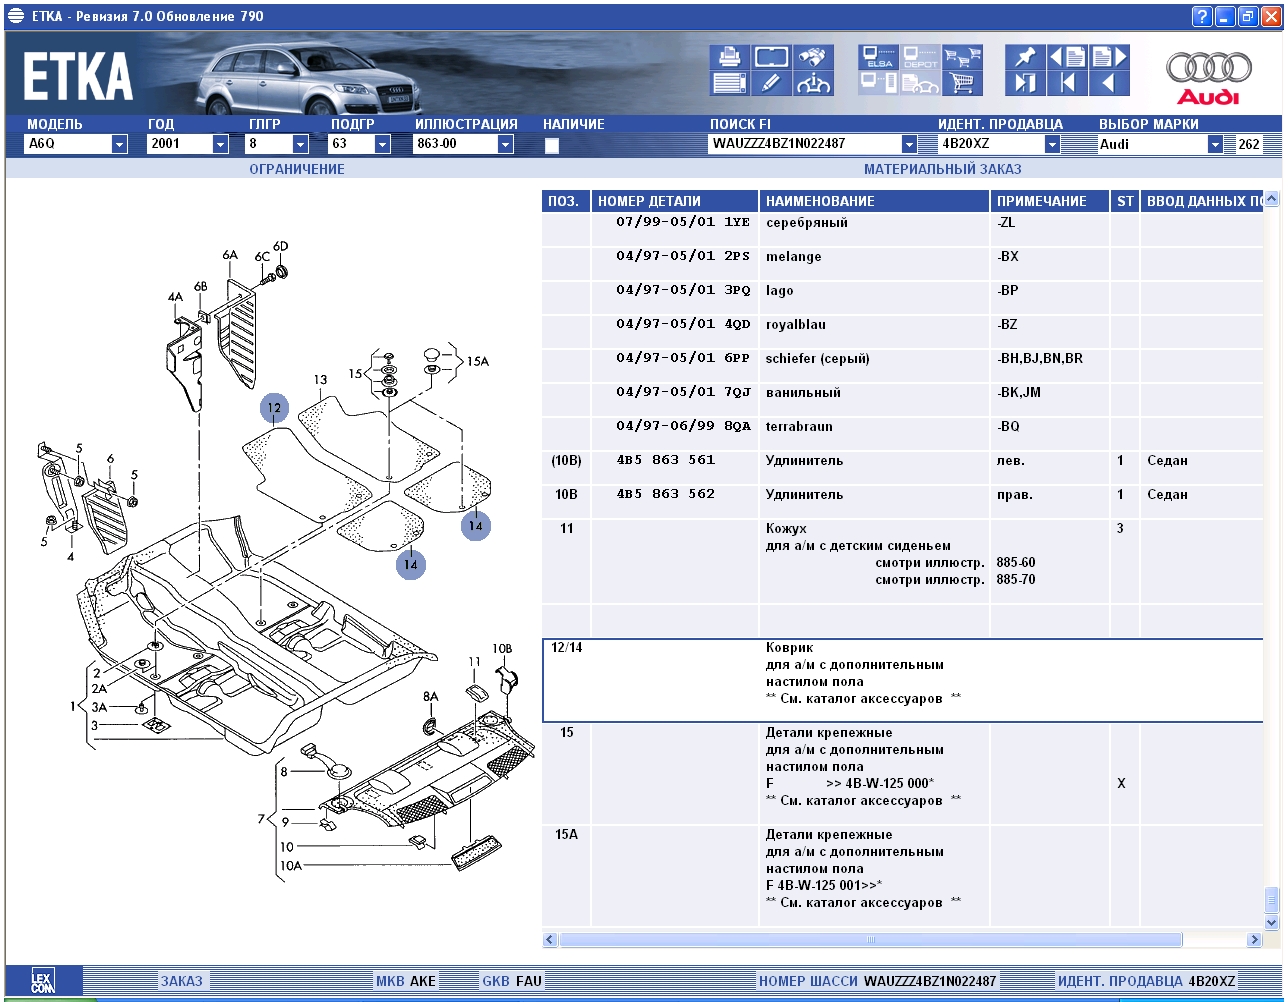Click НОМЕР ШАССИ in the bottom bar

878,981
